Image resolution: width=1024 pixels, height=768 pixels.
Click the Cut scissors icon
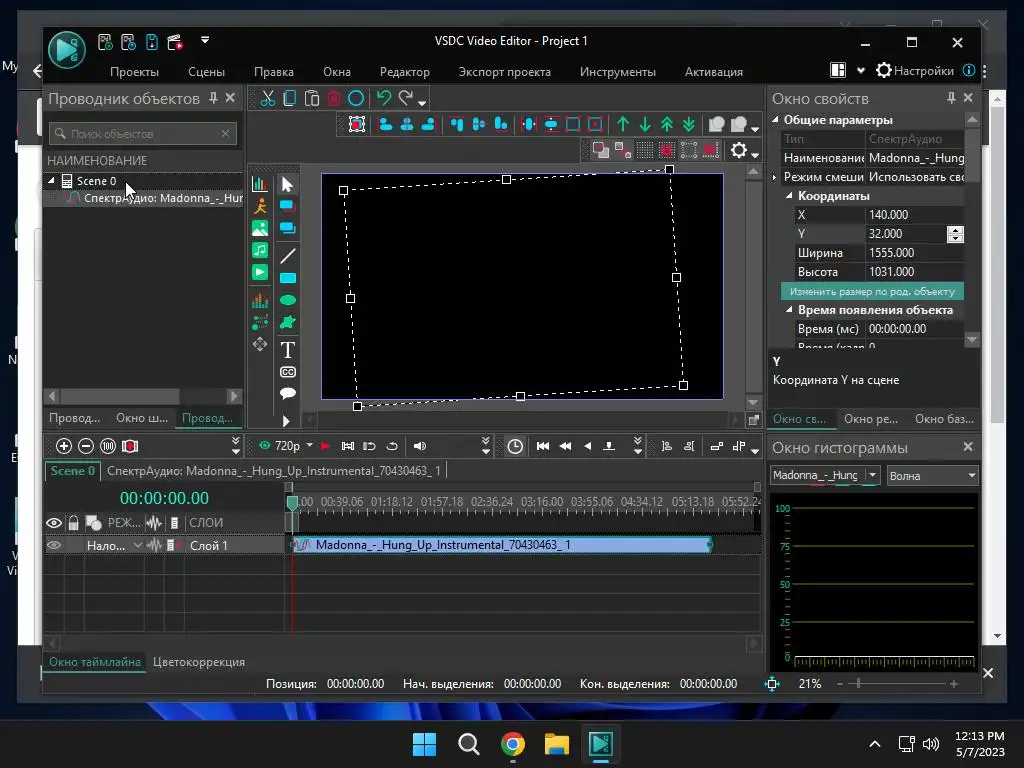click(x=268, y=98)
